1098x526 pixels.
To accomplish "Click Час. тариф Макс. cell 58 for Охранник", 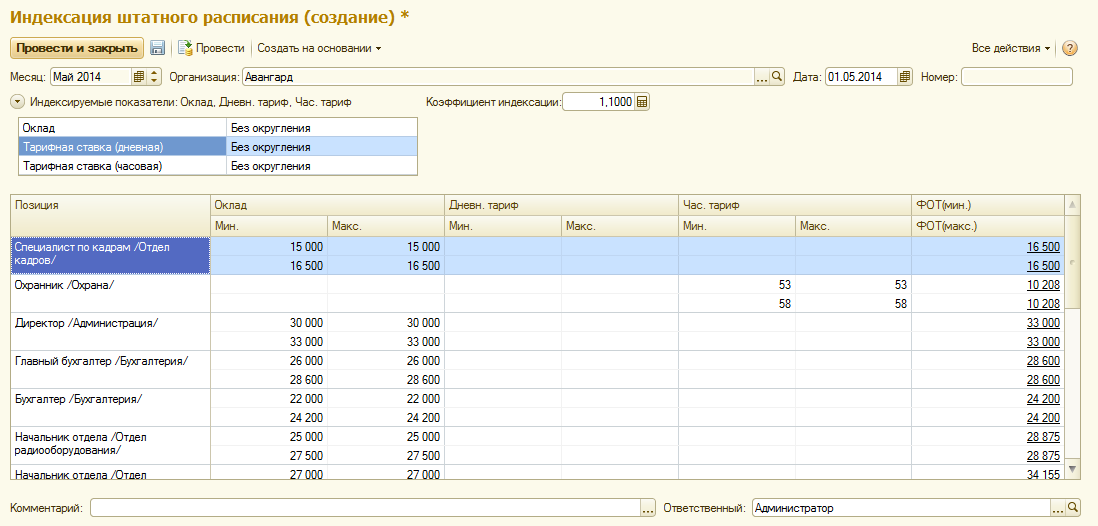I will (x=853, y=304).
